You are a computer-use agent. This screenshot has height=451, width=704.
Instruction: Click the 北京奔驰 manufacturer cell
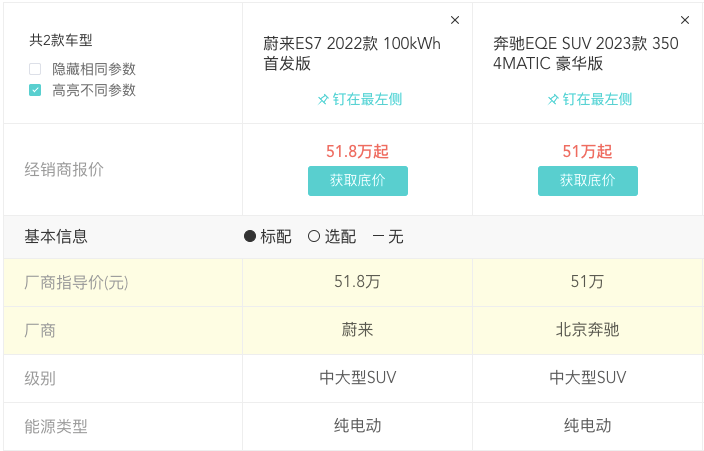[x=587, y=330]
